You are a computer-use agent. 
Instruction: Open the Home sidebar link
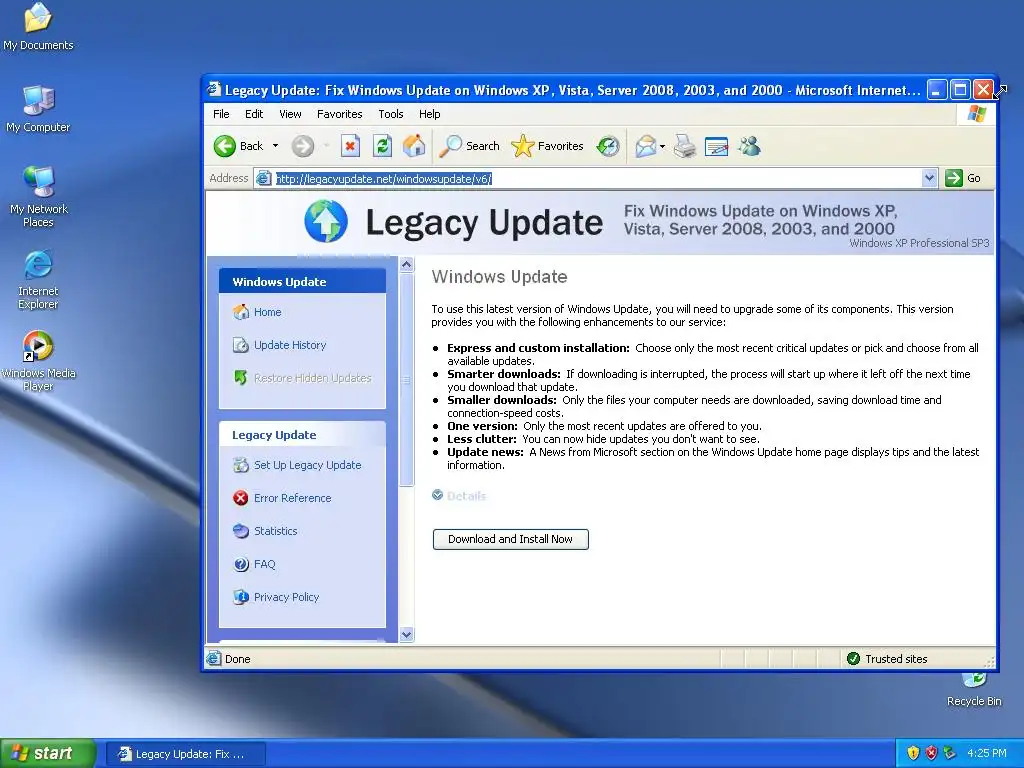(x=268, y=312)
